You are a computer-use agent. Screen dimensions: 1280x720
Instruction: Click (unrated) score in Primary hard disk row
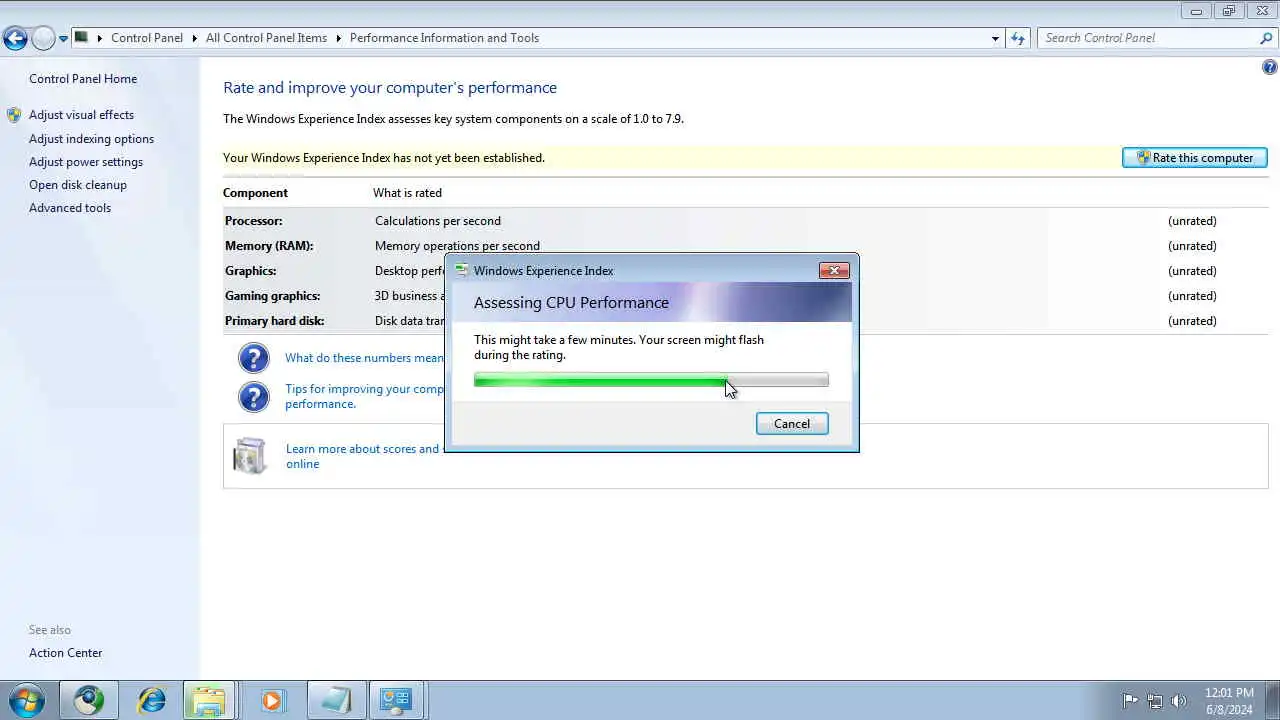click(1192, 321)
